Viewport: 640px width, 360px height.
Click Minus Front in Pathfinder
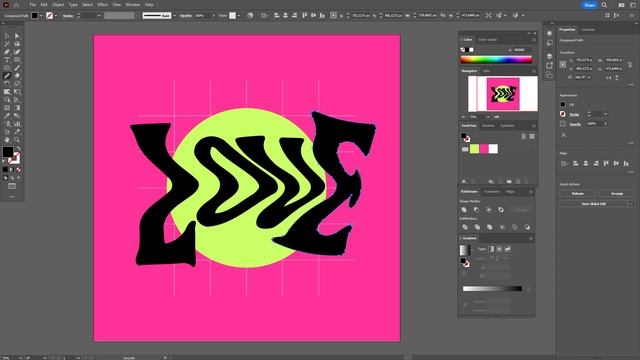click(x=476, y=210)
